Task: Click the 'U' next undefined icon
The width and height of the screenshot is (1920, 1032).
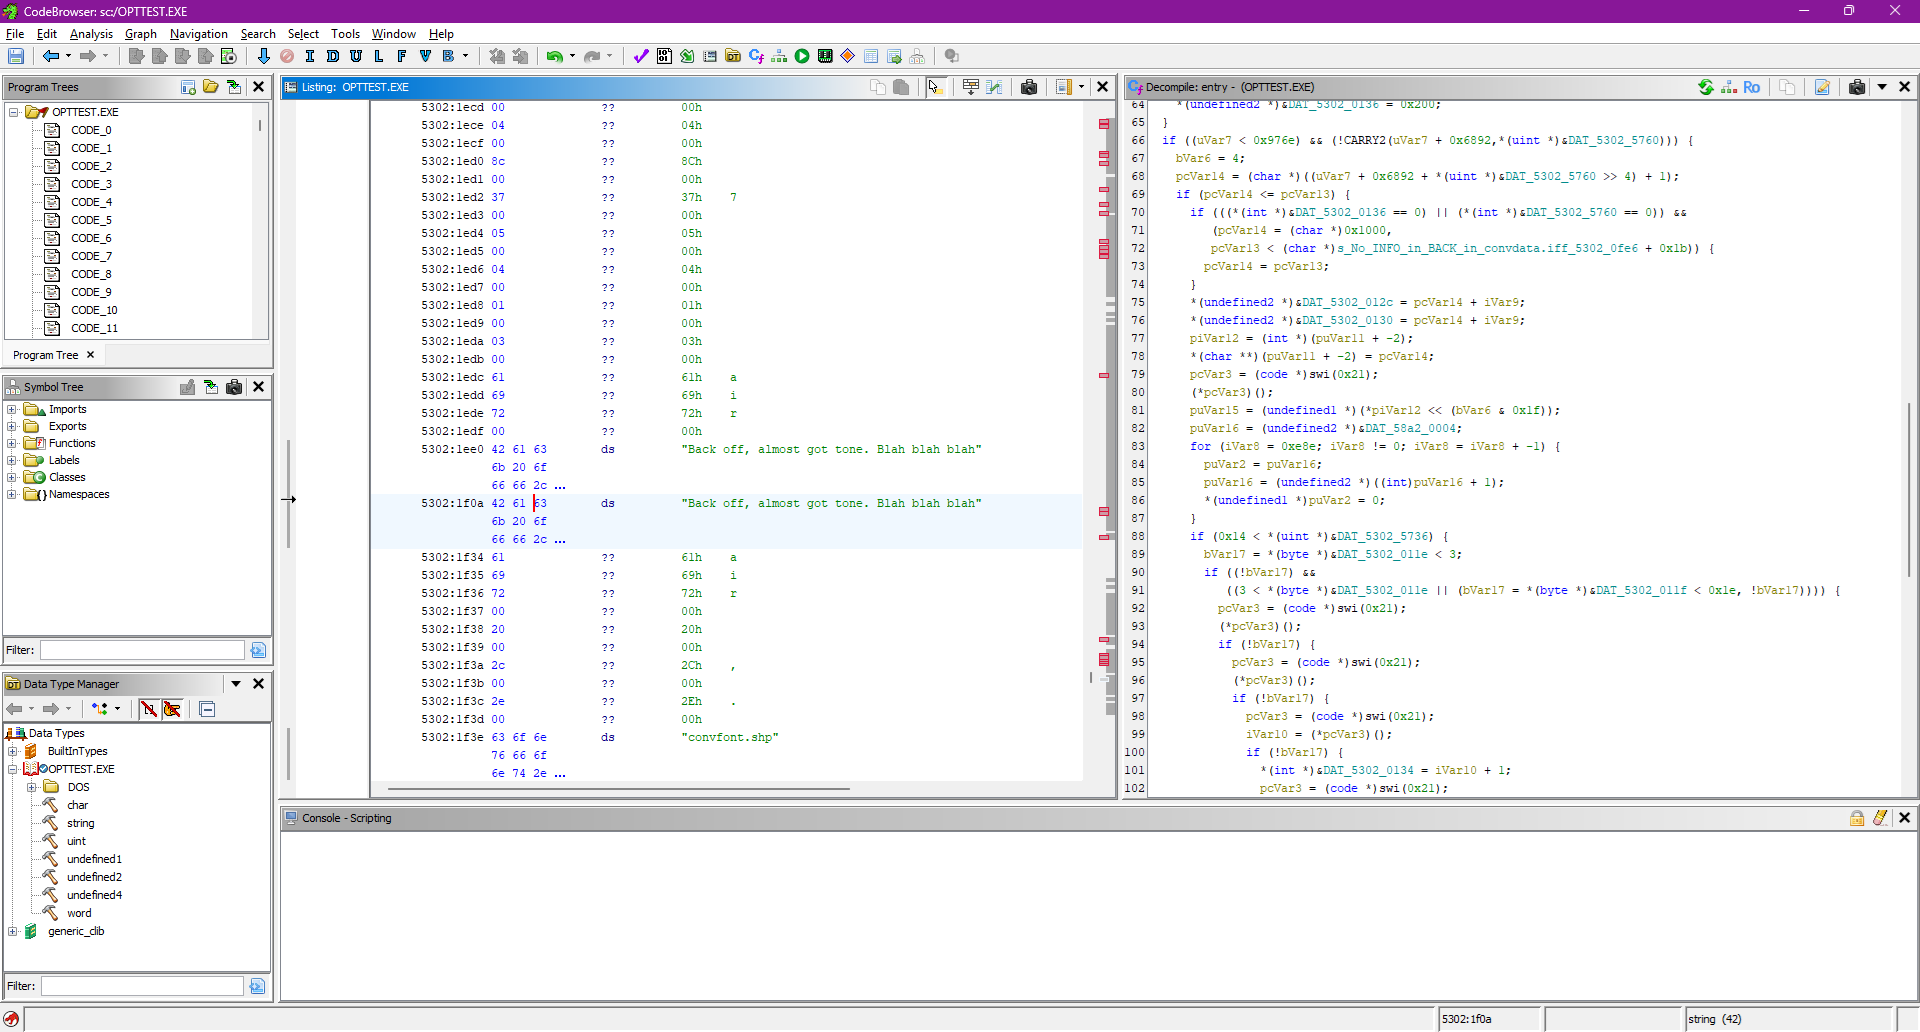Action: click(x=356, y=56)
